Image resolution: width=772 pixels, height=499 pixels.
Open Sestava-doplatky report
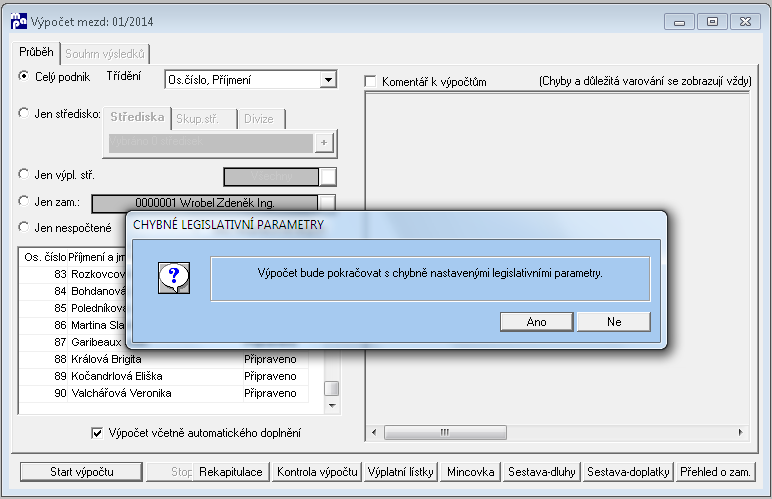click(x=628, y=472)
